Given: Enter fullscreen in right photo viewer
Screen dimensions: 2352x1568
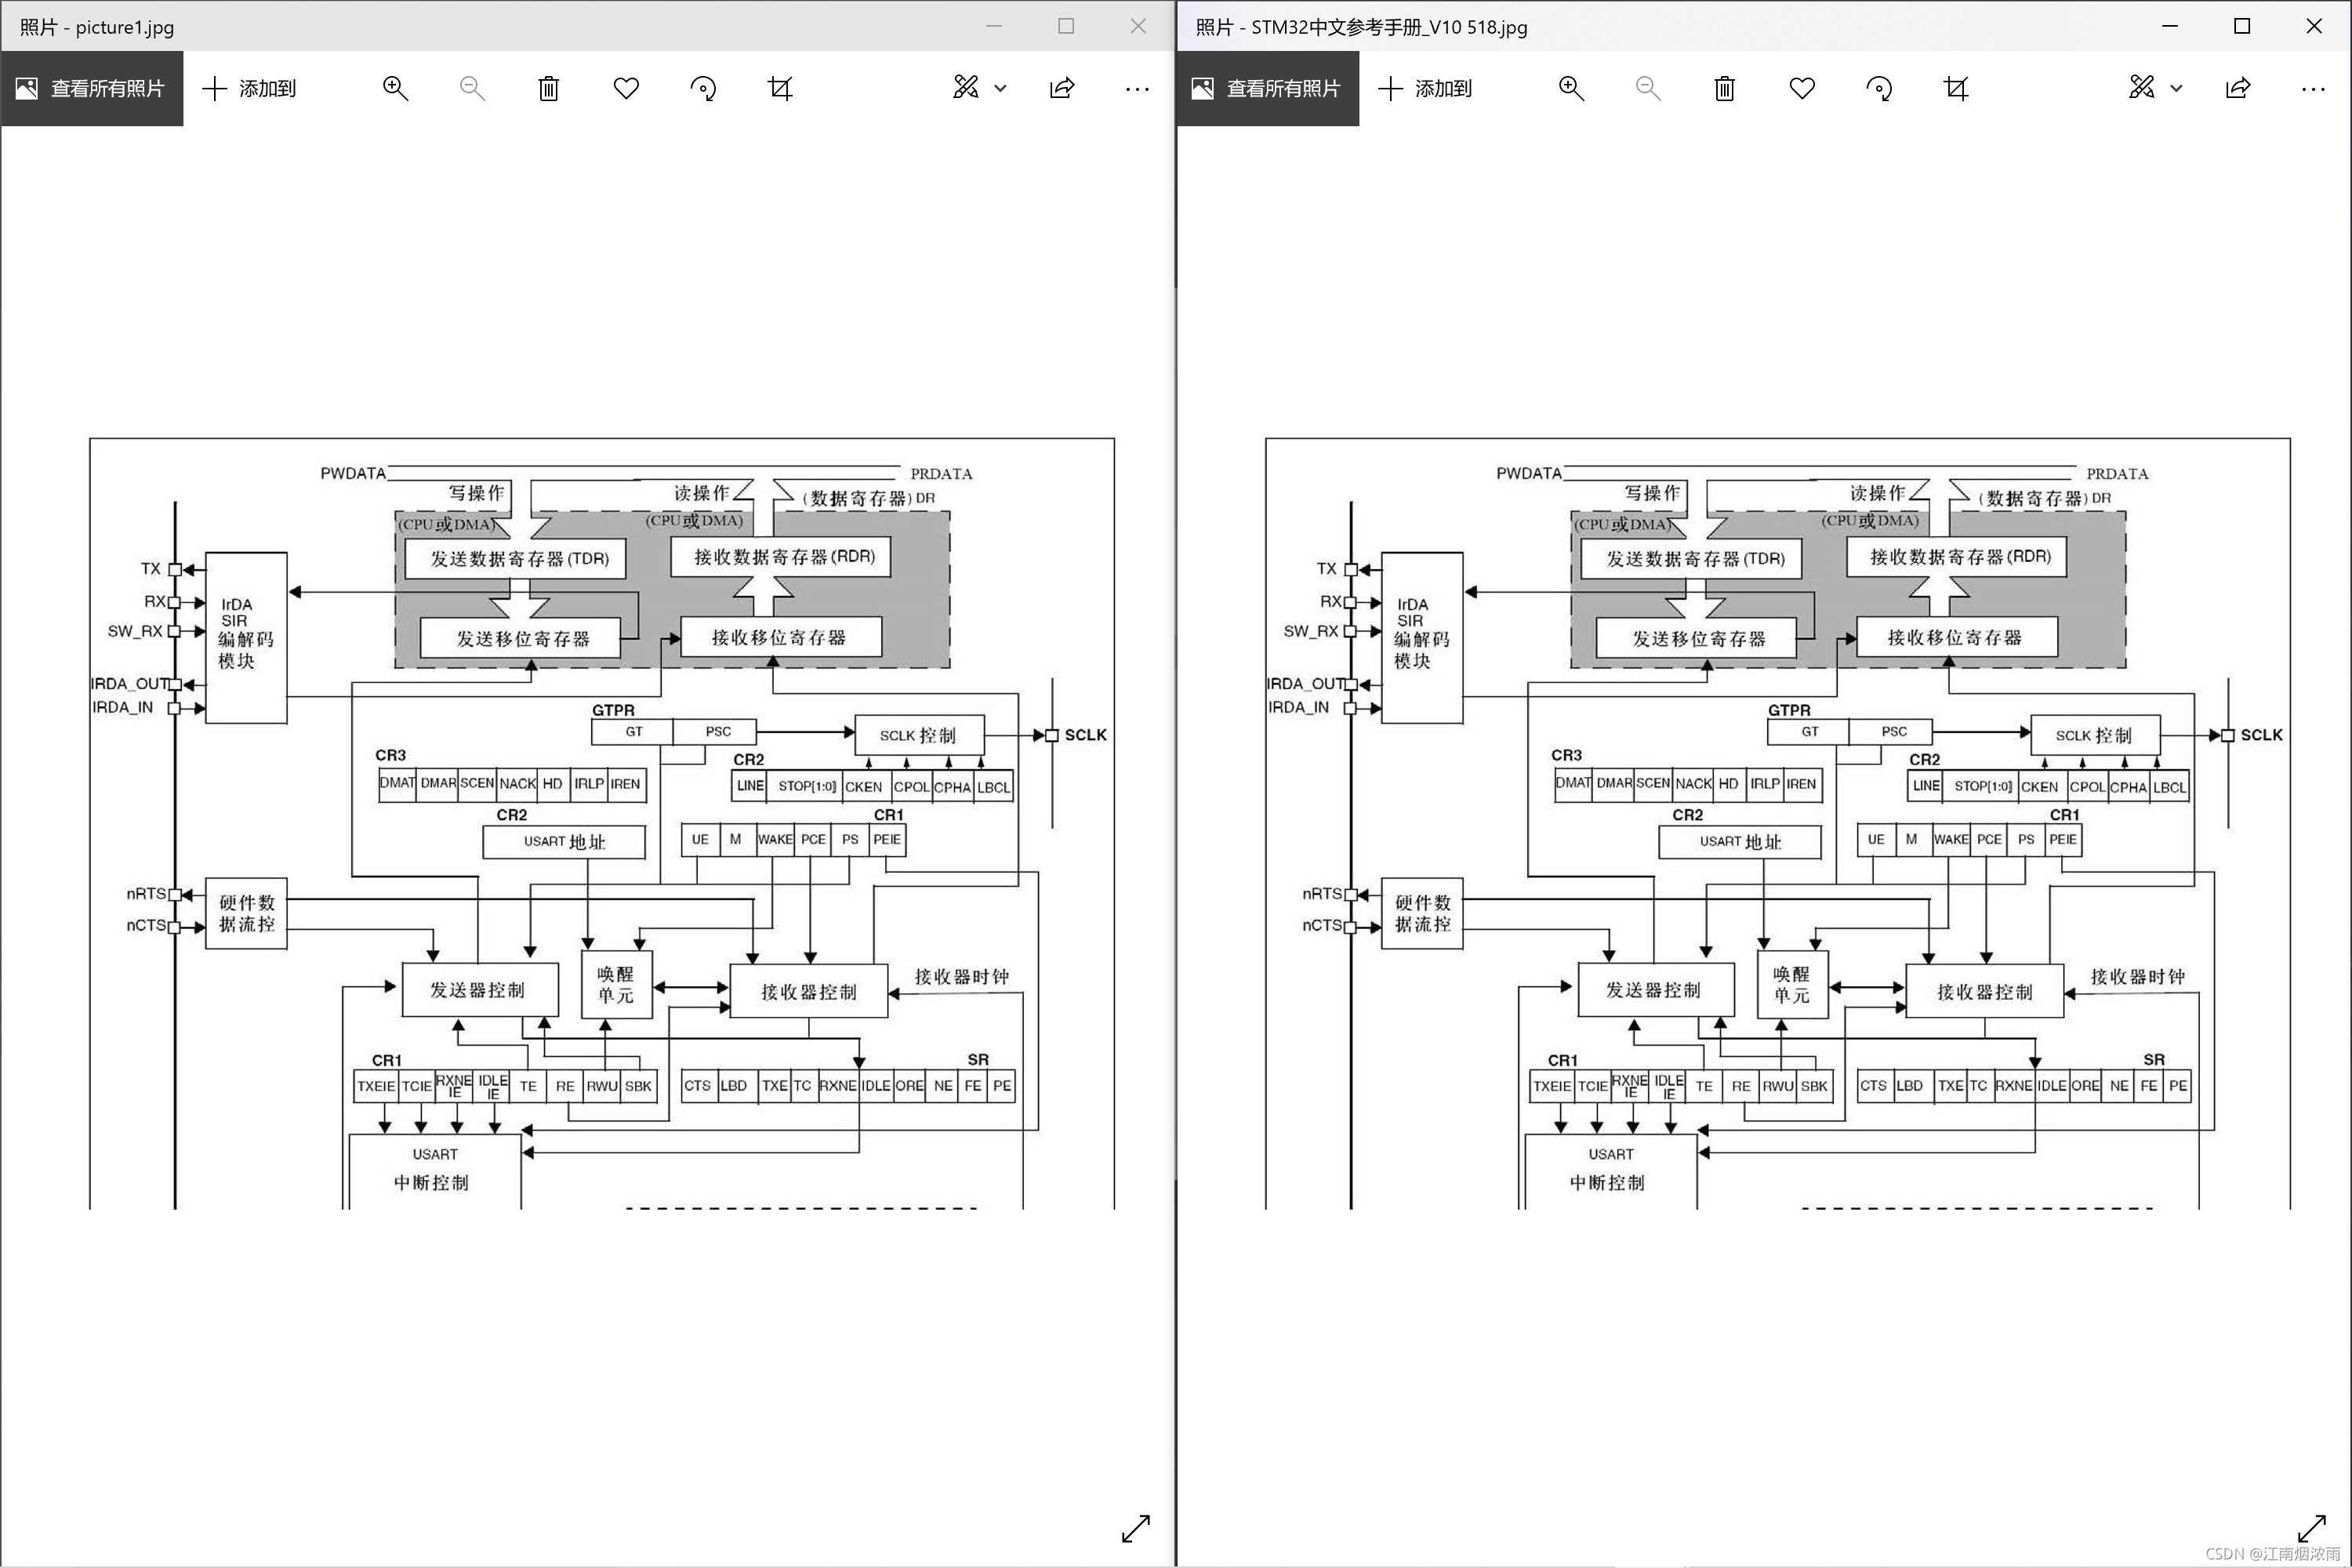Looking at the screenshot, I should click(2311, 1528).
